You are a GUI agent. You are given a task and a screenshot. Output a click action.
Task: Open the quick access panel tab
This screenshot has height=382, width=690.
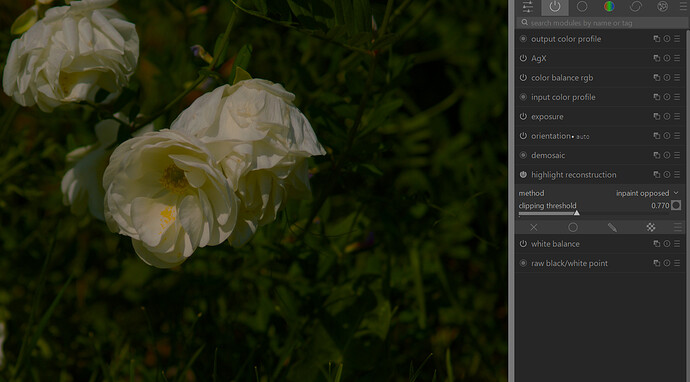[x=528, y=7]
